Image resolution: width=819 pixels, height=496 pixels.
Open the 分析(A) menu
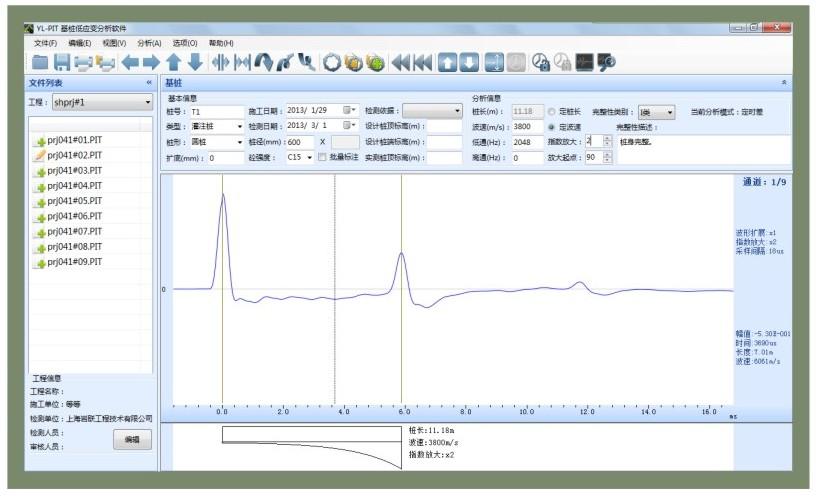pyautogui.click(x=149, y=43)
